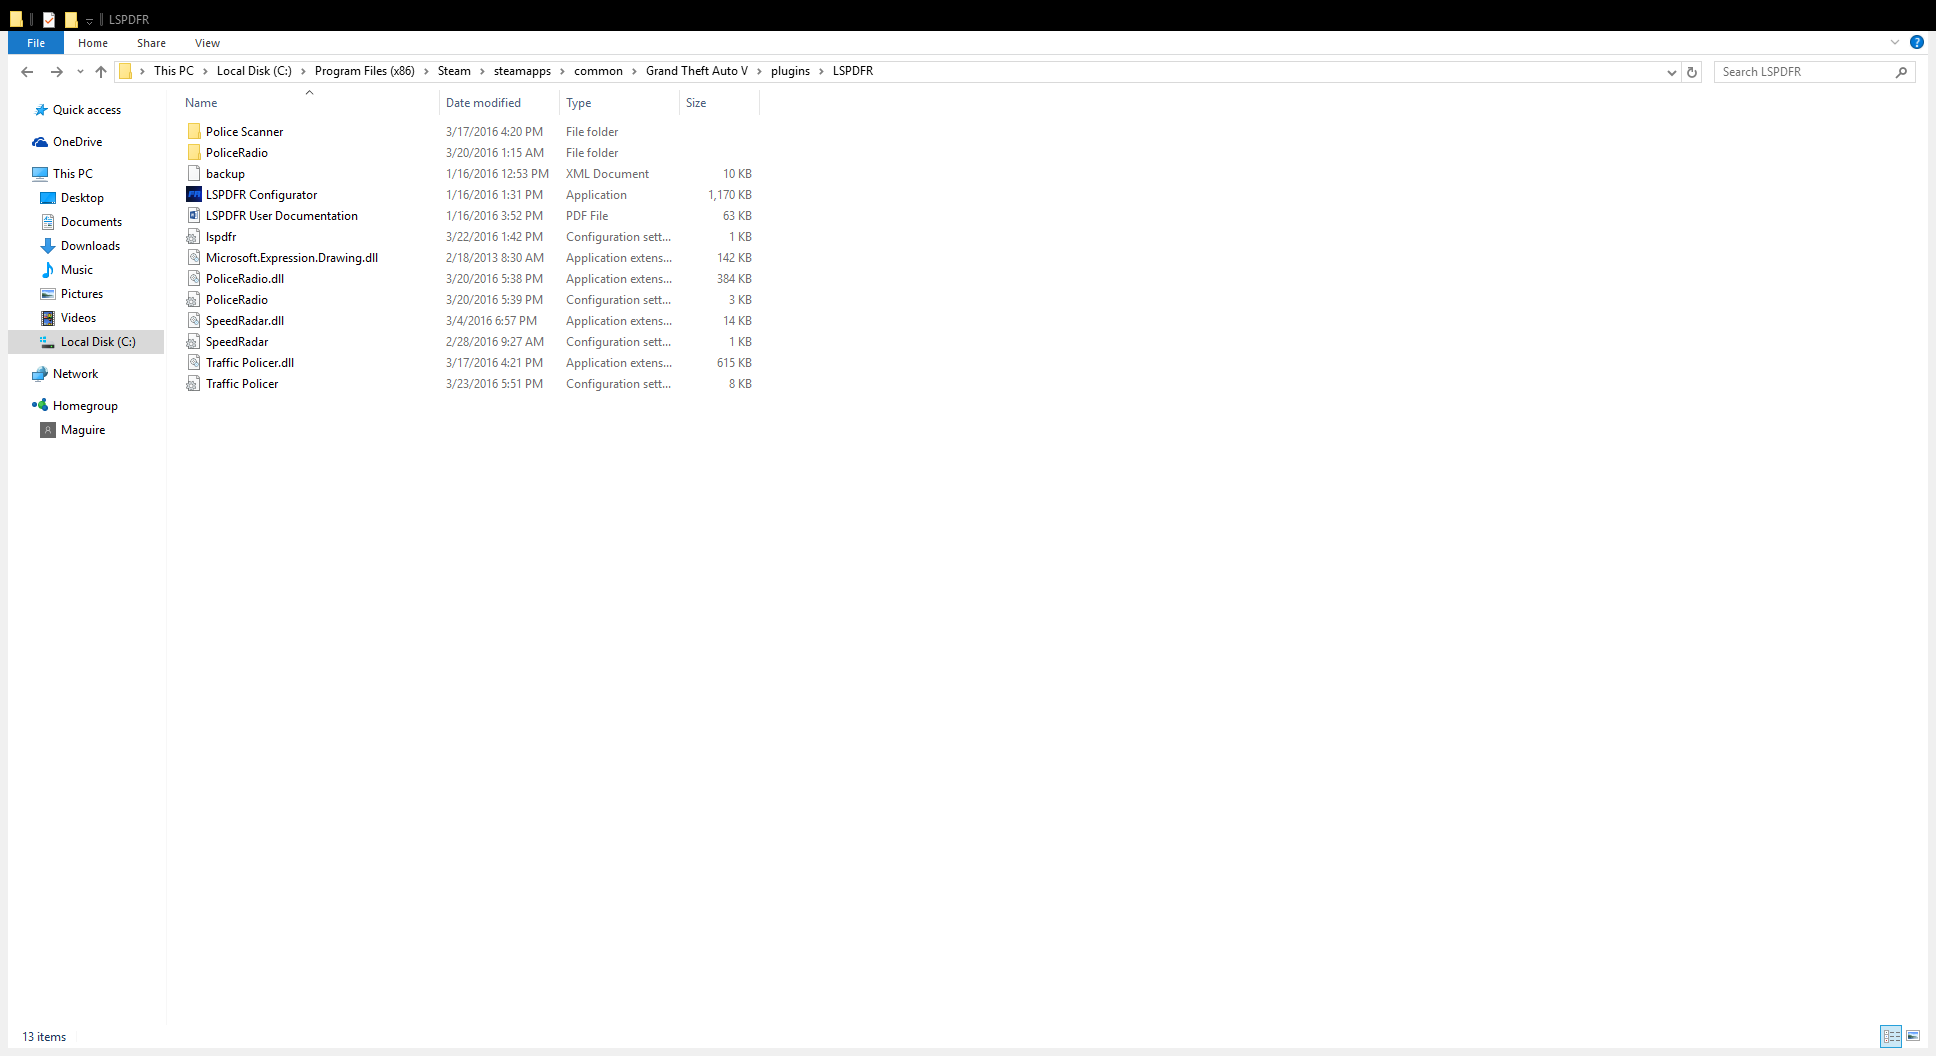This screenshot has width=1936, height=1056.
Task: Select the backup XML document icon
Action: (194, 174)
